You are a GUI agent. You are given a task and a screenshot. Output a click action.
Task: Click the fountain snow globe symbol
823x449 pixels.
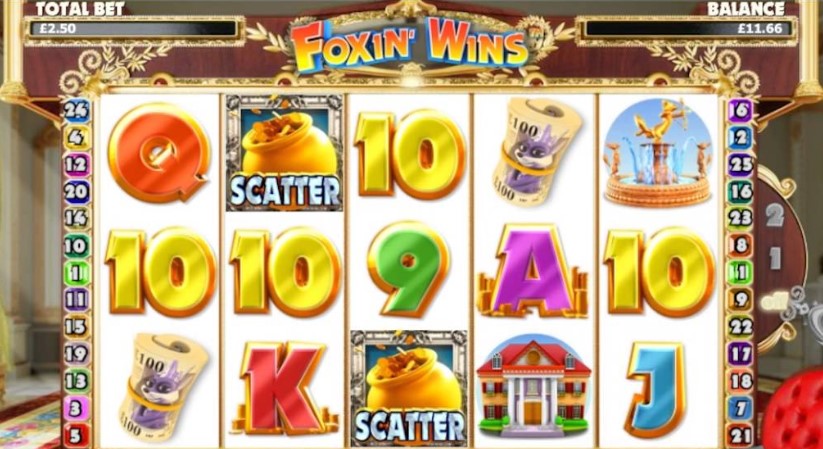[x=658, y=152]
